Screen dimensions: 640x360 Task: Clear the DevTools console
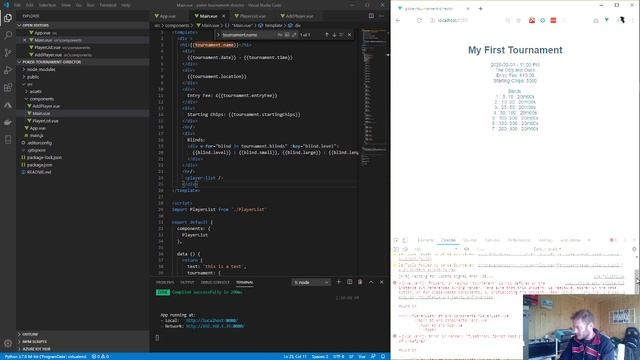(x=405, y=249)
